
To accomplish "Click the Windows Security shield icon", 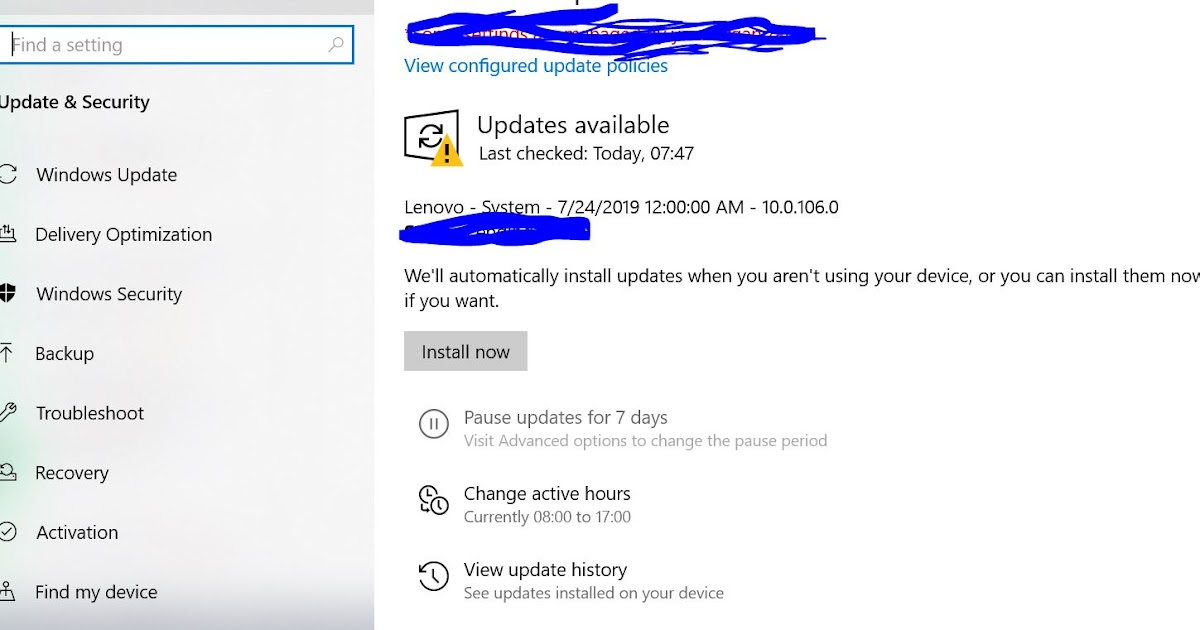I will click(x=8, y=294).
